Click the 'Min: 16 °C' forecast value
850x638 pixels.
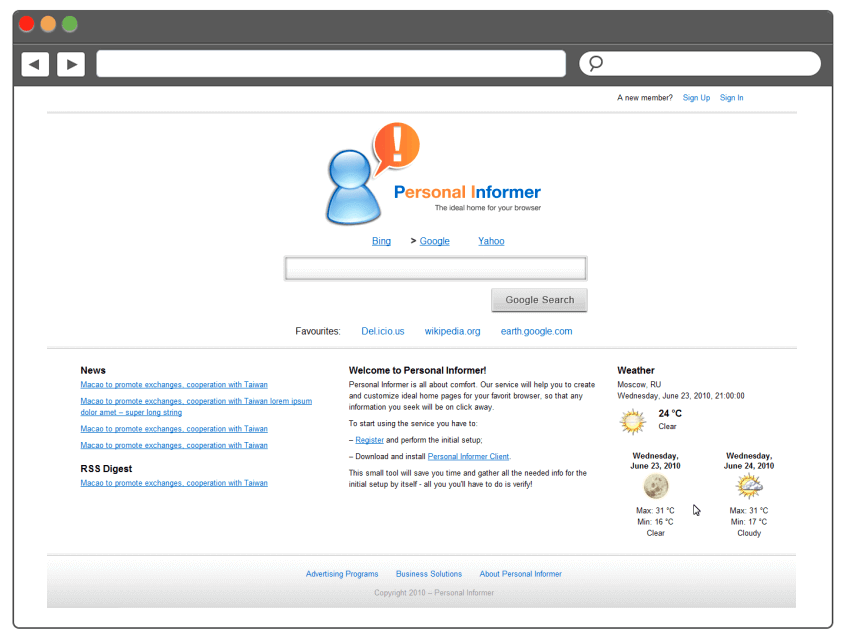(655, 522)
